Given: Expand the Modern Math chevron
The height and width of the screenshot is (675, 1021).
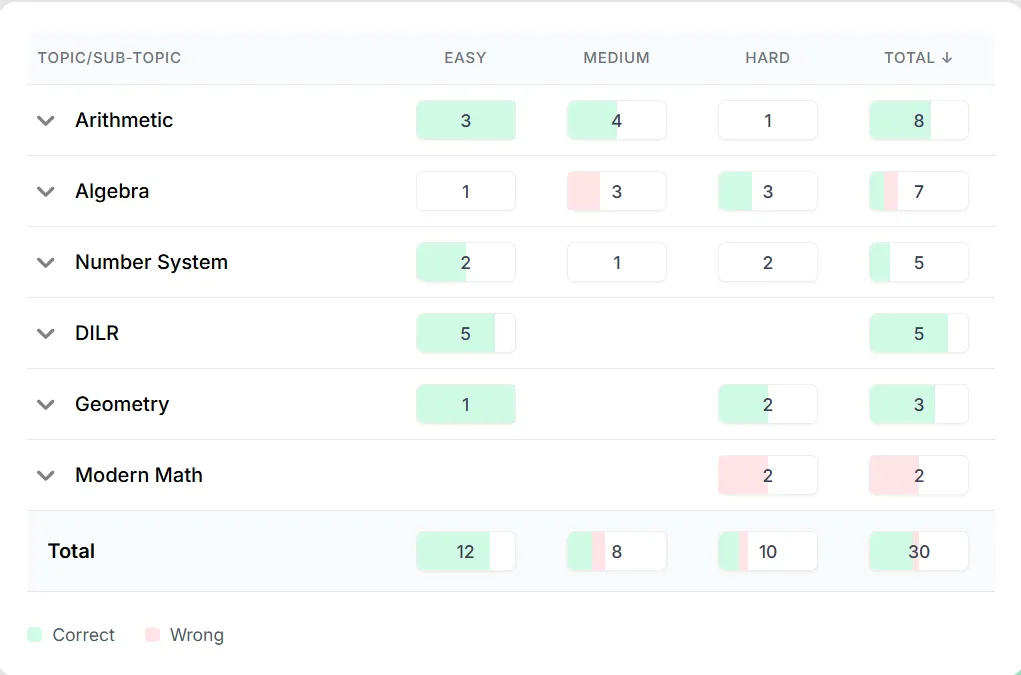Looking at the screenshot, I should (x=46, y=475).
